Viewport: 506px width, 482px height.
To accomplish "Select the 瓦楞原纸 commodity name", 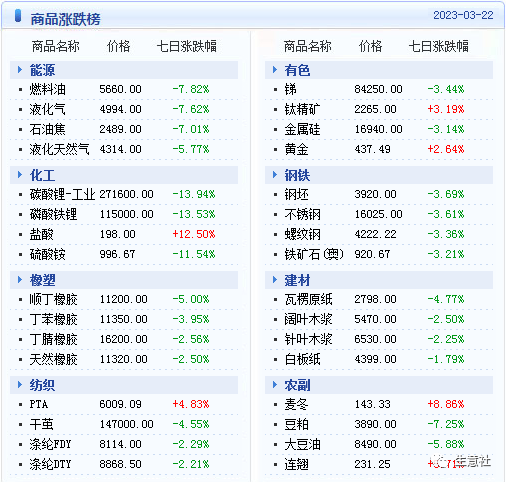I will (308, 299).
